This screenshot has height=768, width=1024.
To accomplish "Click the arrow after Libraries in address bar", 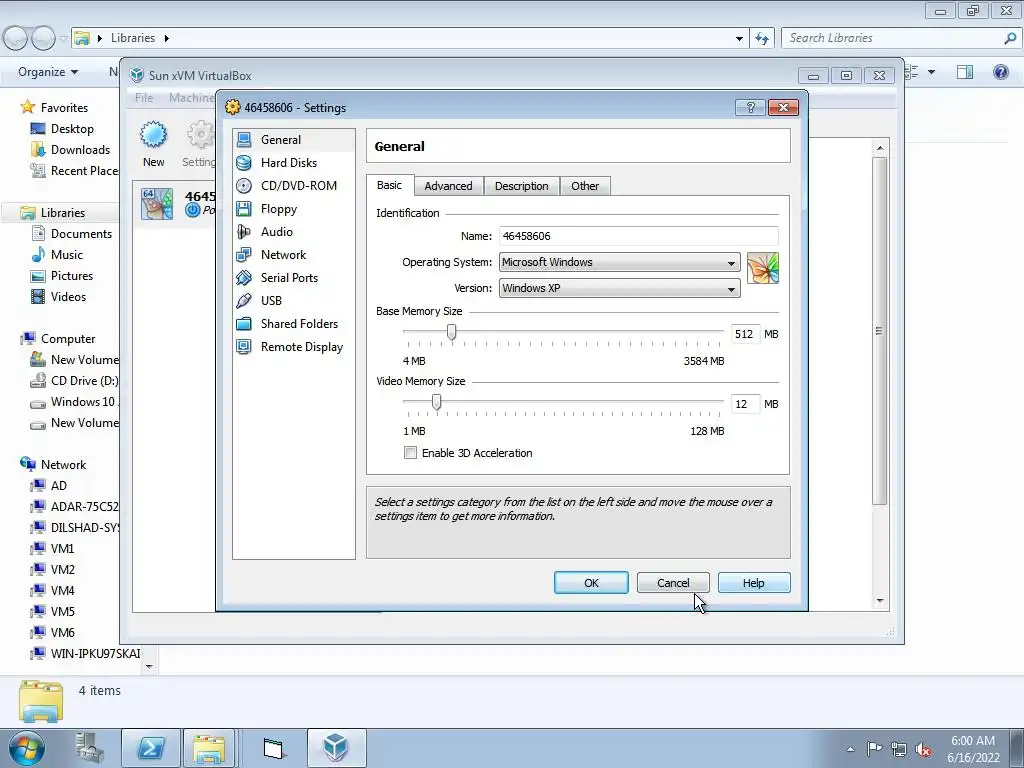I will 167,38.
